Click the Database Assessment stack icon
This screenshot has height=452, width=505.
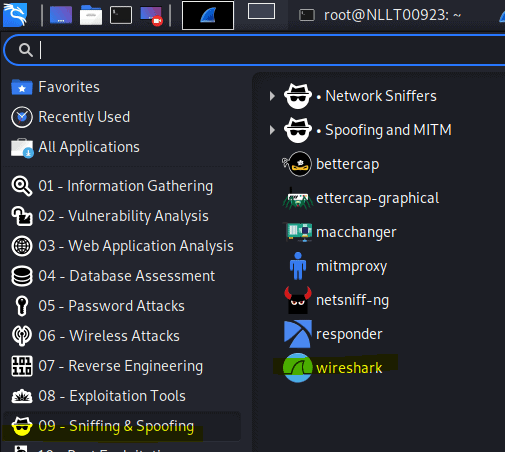click(x=22, y=276)
